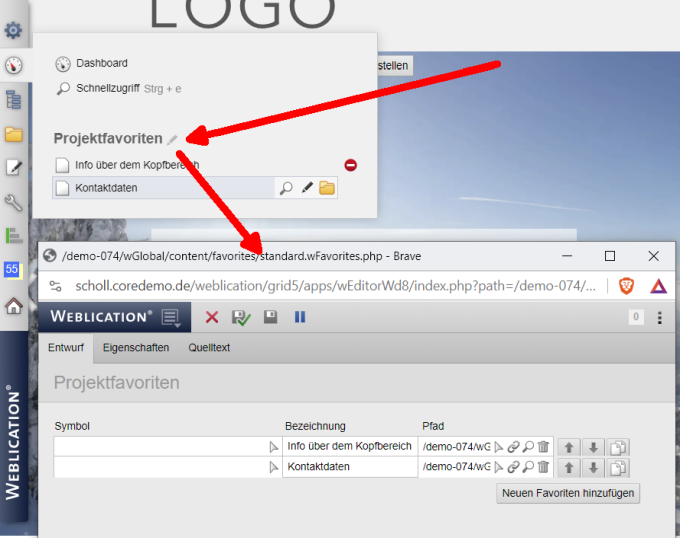Image resolution: width=680 pixels, height=538 pixels.
Task: Open the statistics bars sidebar icon
Action: pyautogui.click(x=13, y=235)
